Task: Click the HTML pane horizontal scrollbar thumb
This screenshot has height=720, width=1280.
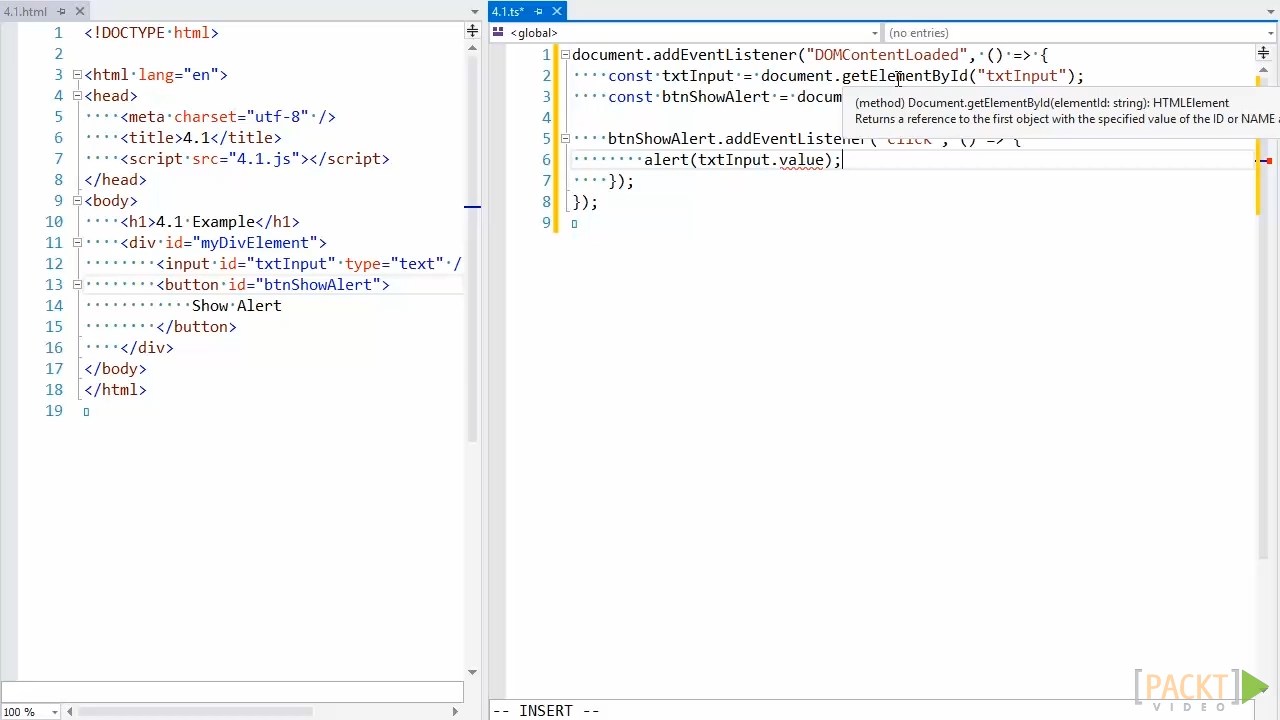Action: pos(195,712)
